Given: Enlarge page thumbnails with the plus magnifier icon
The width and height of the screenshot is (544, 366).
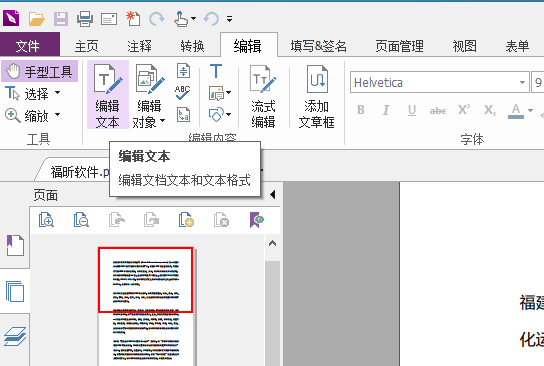Looking at the screenshot, I should pos(46,219).
